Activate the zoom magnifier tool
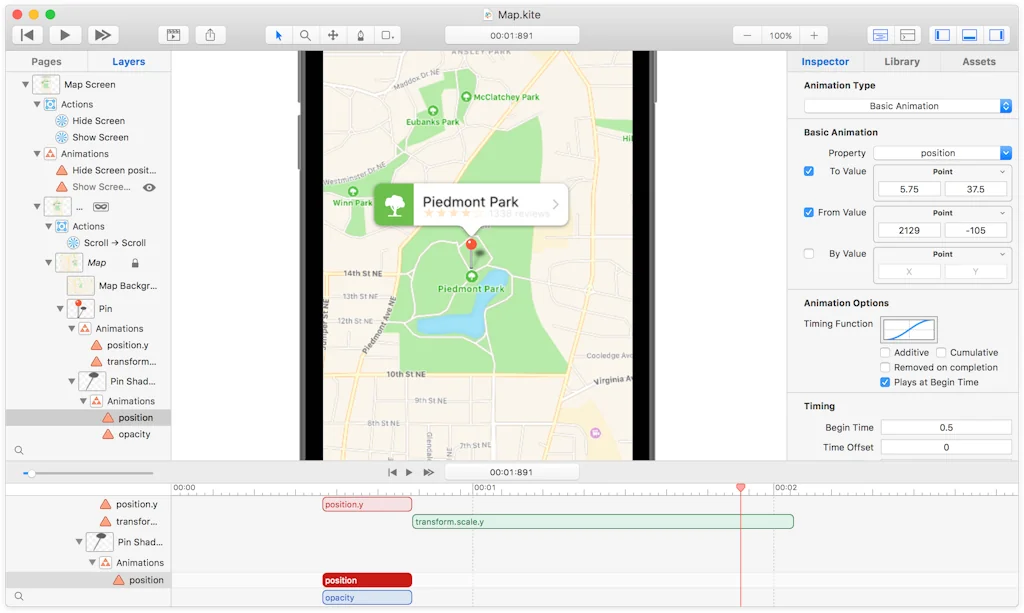Viewport: 1024px width, 613px height. (x=306, y=35)
